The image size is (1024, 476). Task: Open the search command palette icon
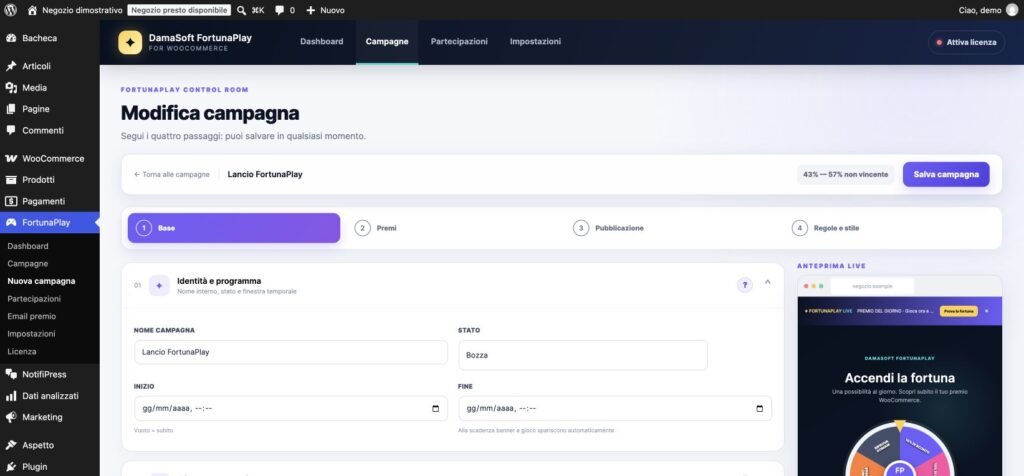[242, 10]
